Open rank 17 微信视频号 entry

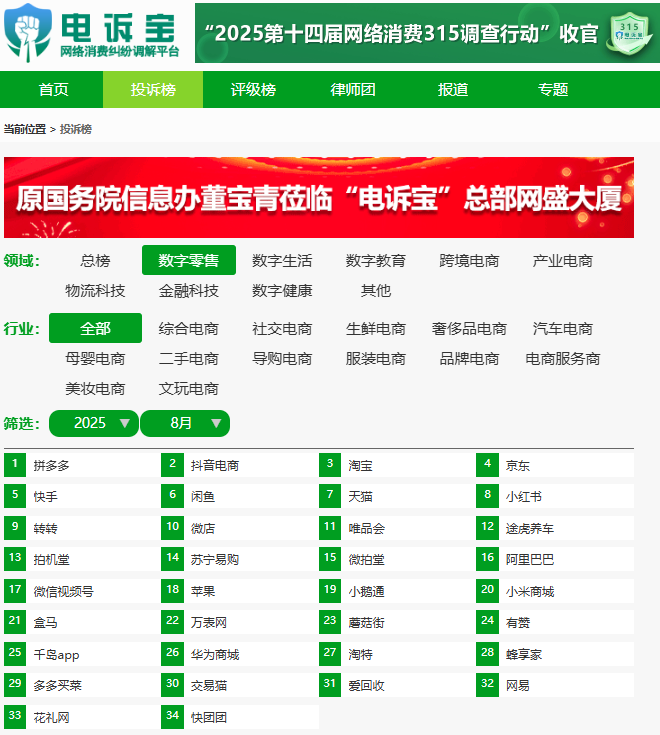tap(81, 591)
